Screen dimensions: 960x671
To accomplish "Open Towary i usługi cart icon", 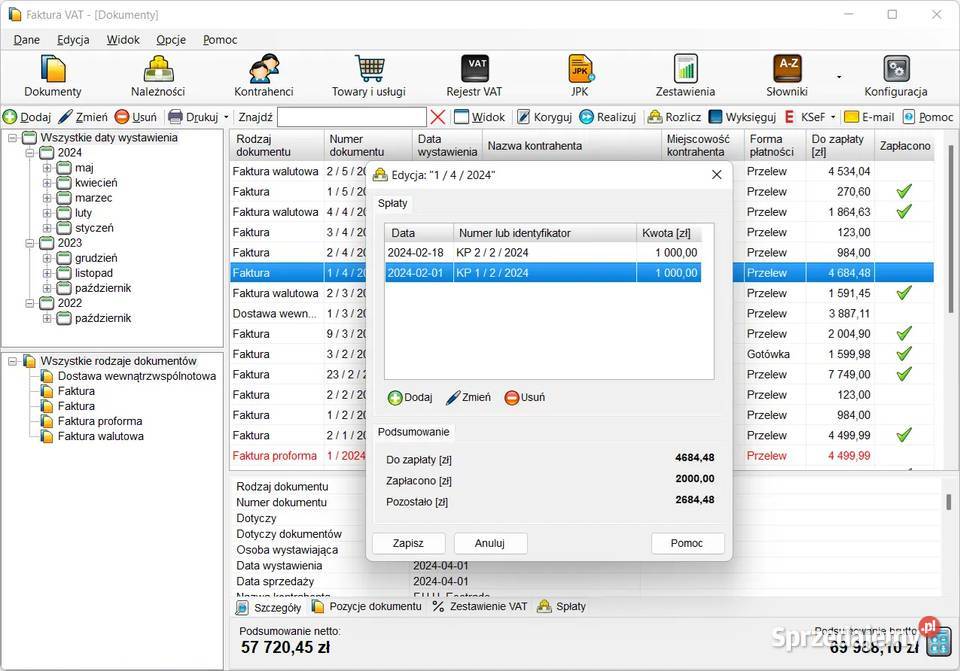I will click(369, 69).
